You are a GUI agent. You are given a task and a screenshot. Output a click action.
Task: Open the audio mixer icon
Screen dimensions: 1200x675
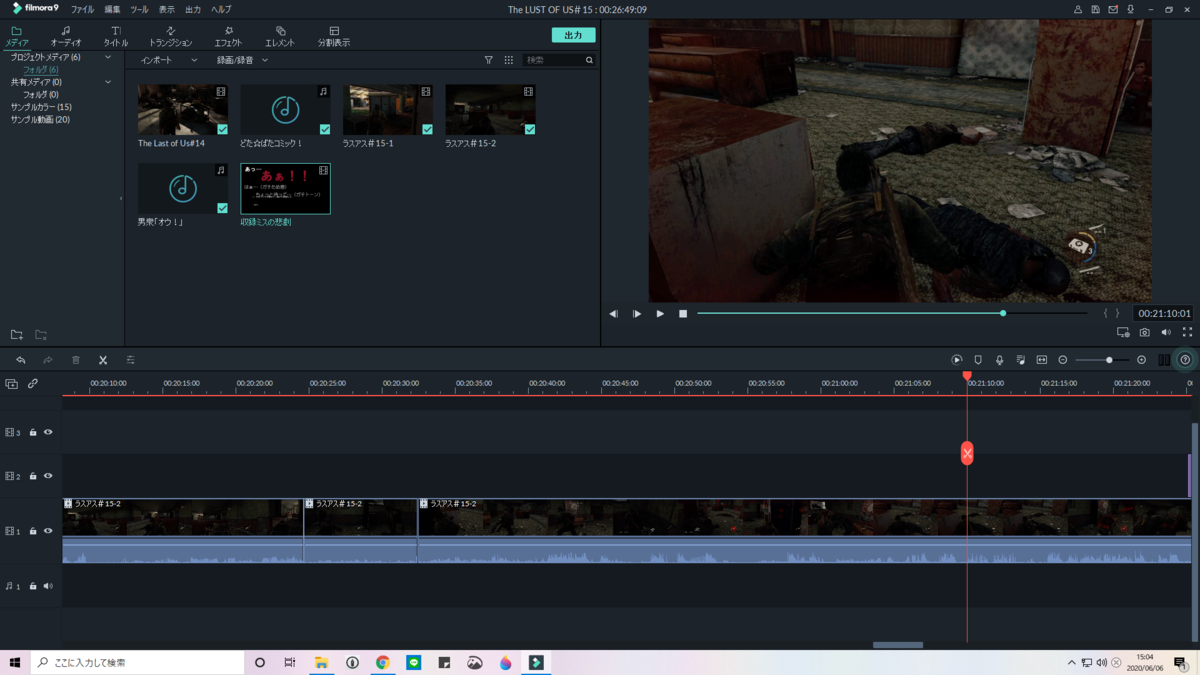(1020, 360)
